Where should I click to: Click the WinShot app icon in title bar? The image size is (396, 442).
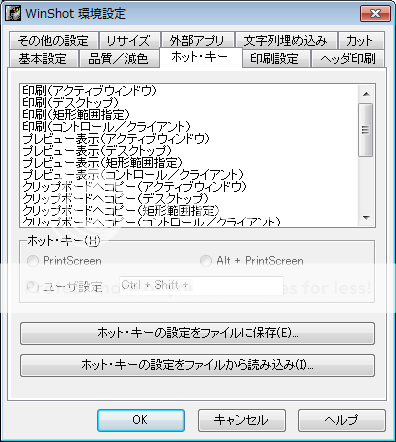tap(13, 13)
